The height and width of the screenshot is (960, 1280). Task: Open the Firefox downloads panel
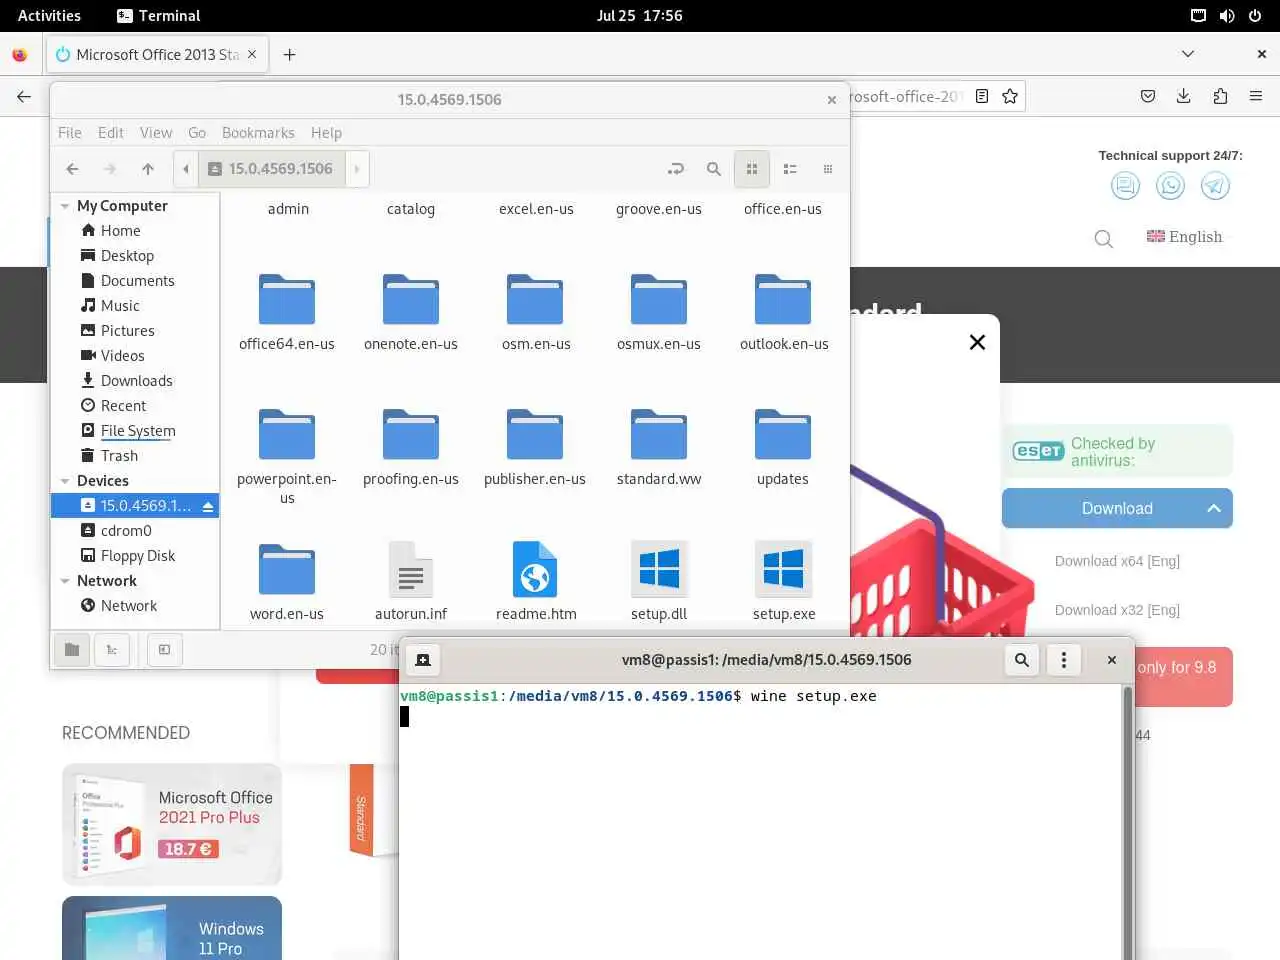click(x=1183, y=96)
